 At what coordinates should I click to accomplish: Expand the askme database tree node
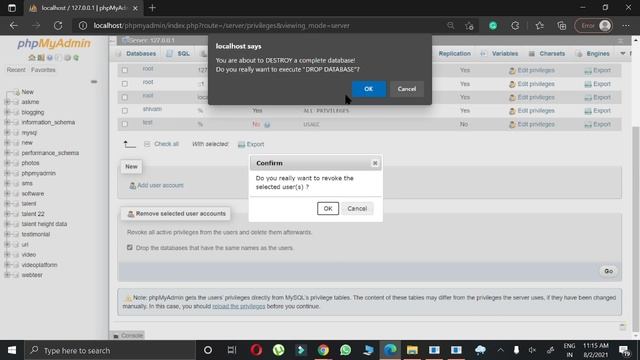tap(7, 102)
